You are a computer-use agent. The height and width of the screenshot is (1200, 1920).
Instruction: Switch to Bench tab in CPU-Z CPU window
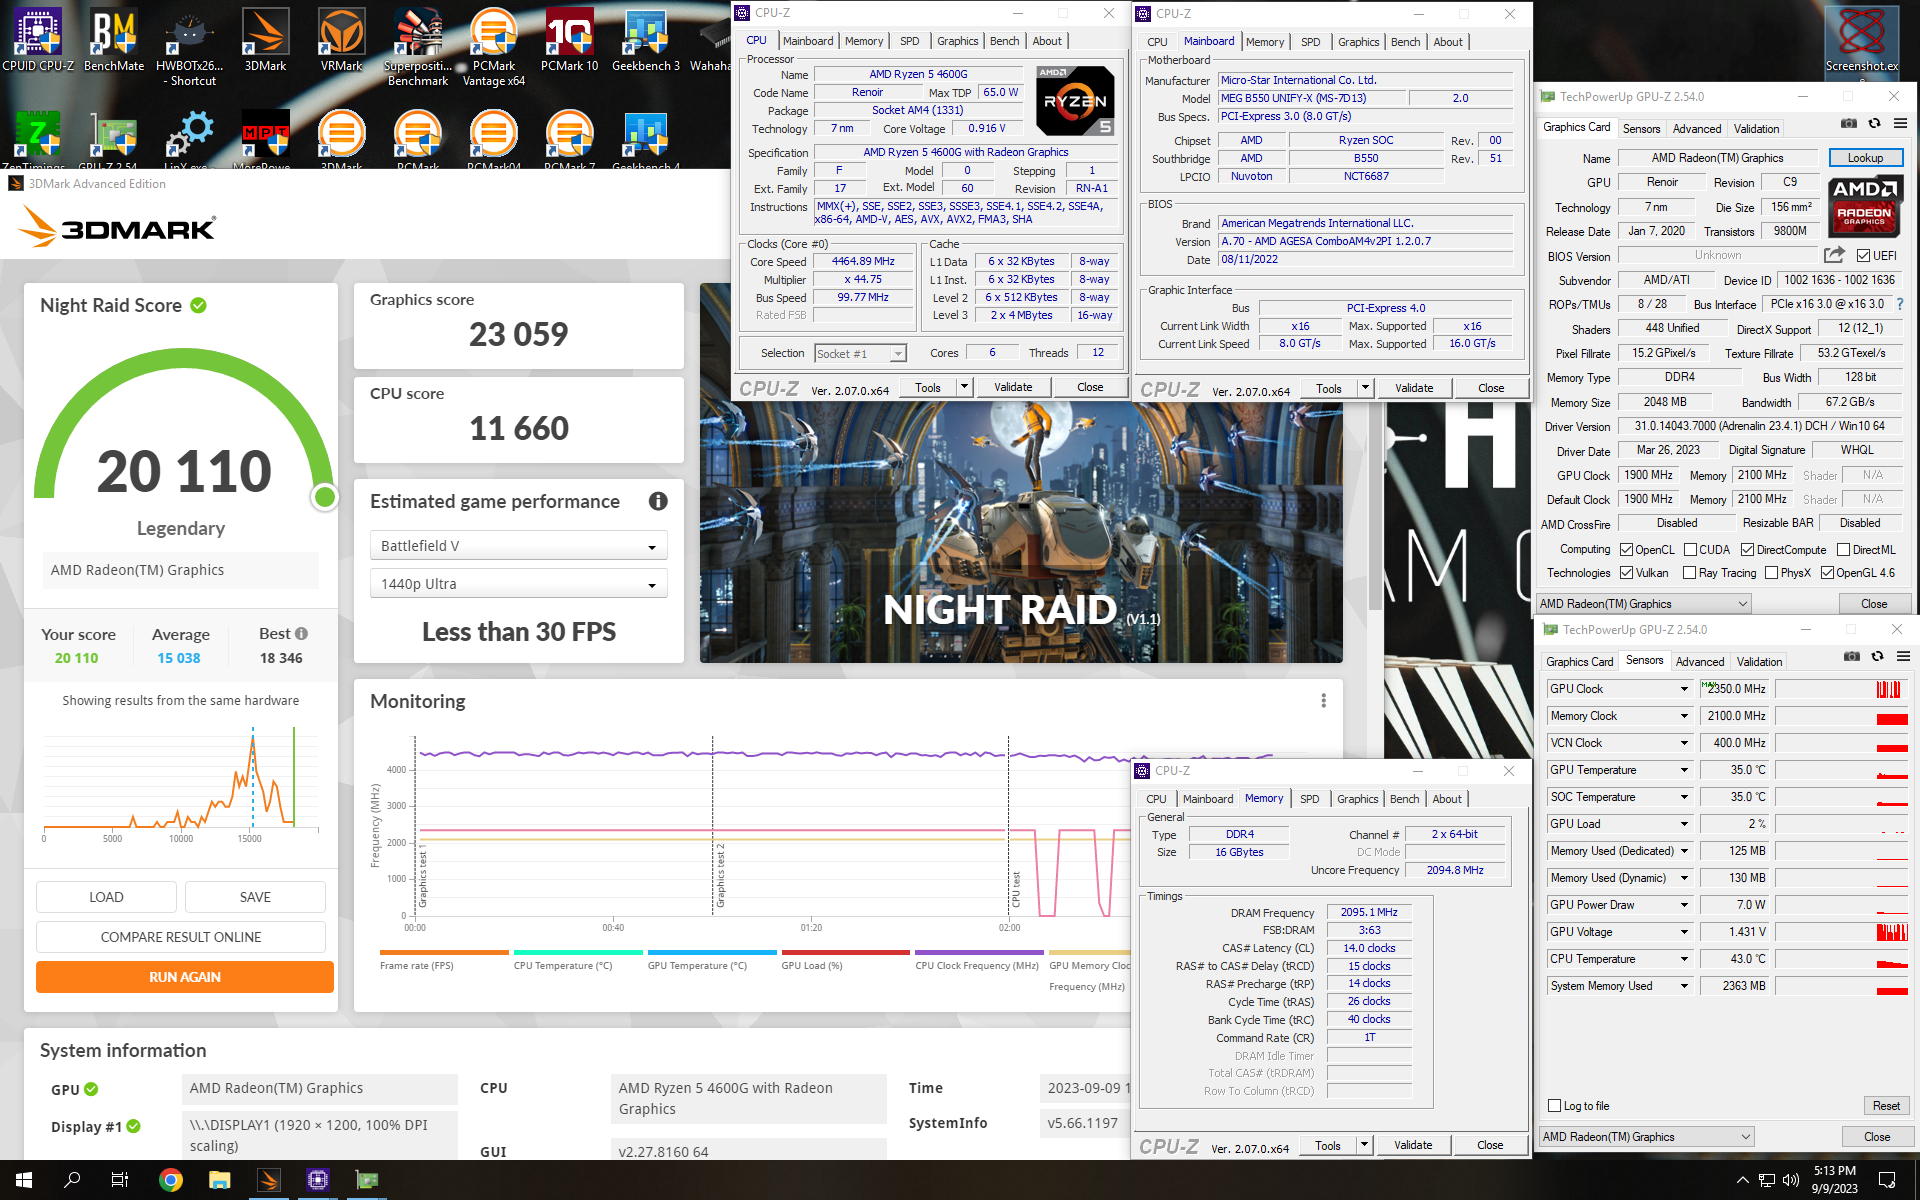pos(1004,41)
